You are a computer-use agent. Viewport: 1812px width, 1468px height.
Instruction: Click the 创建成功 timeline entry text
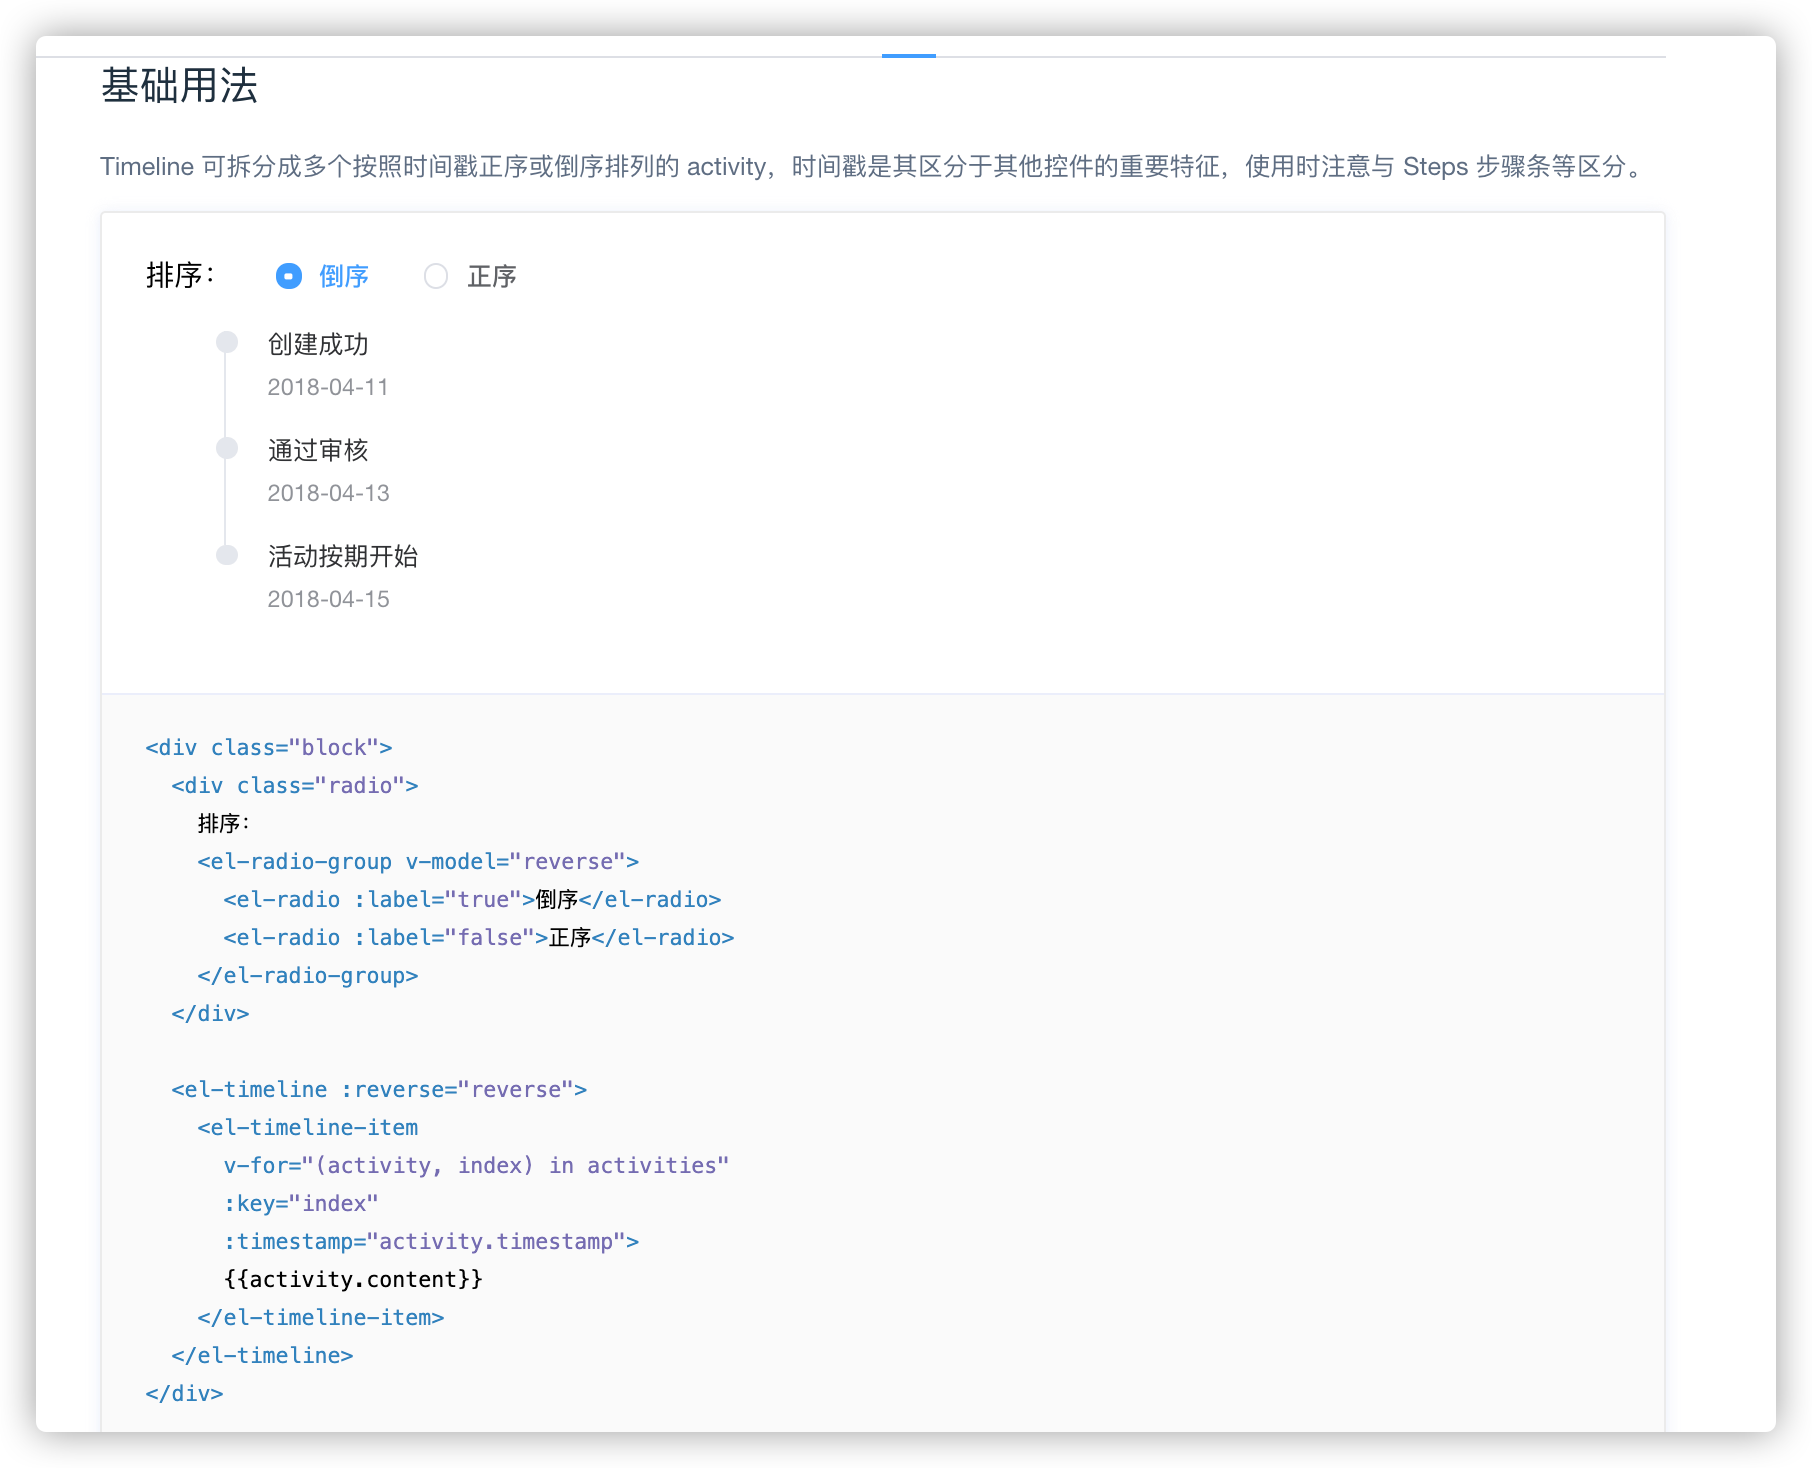point(318,344)
